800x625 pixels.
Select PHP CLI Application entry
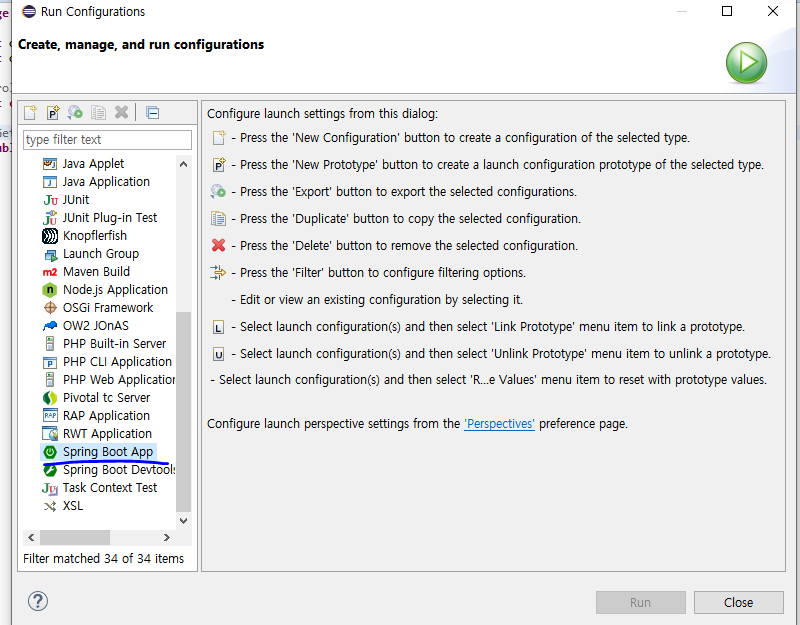[117, 362]
